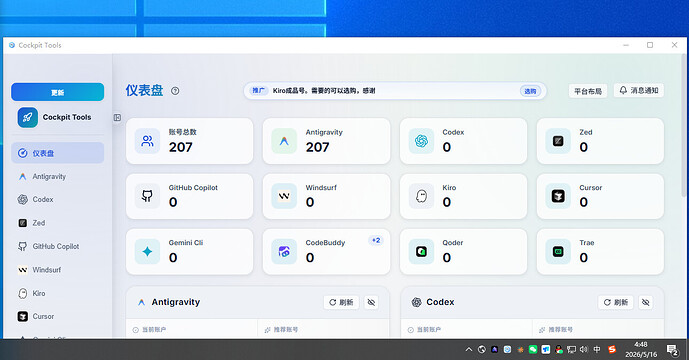Click the Cursor logo in stats card
The width and height of the screenshot is (689, 360).
point(558,196)
